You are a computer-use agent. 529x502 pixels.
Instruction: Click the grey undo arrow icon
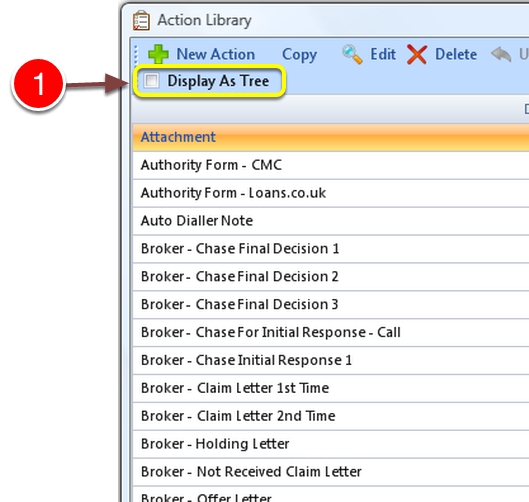(x=501, y=54)
